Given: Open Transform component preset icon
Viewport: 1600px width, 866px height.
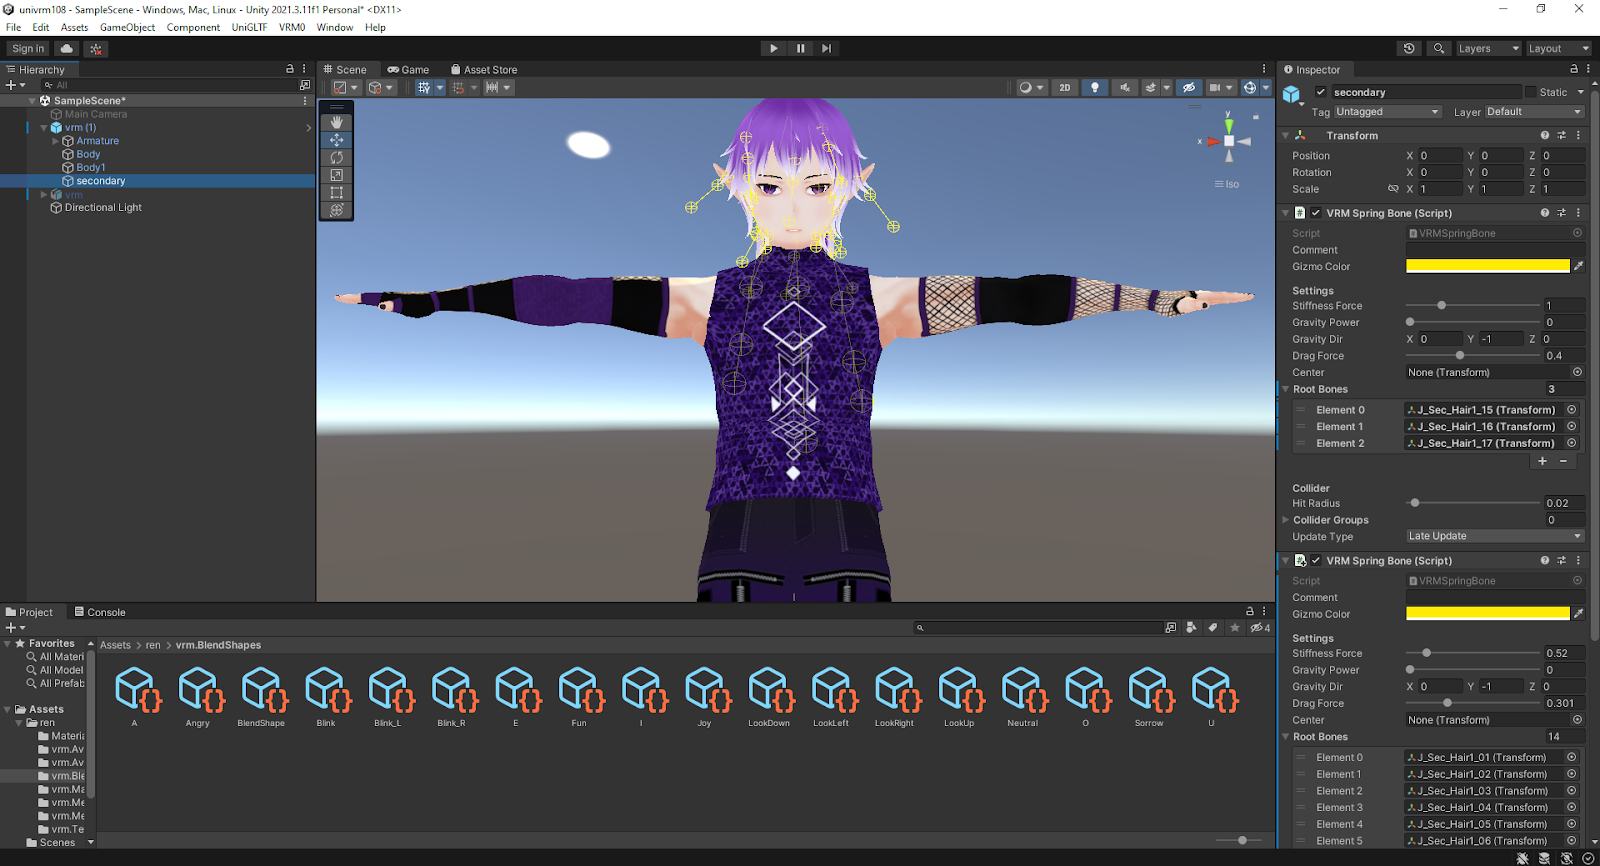Looking at the screenshot, I should click(1562, 135).
